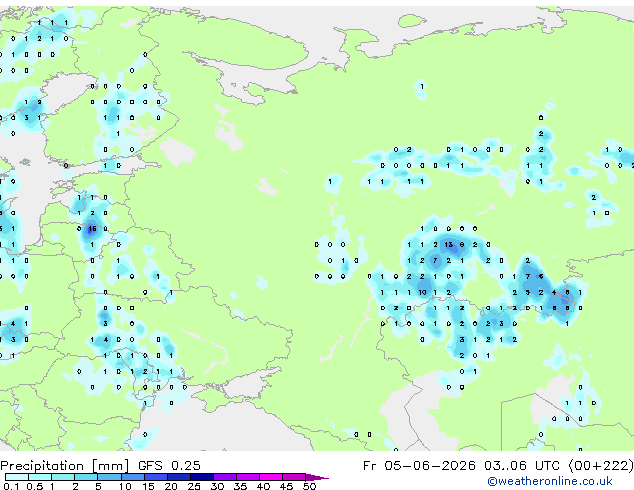The width and height of the screenshot is (634, 490).
Task: Click the legend swatch between 2 and 5
Action: coord(86,477)
